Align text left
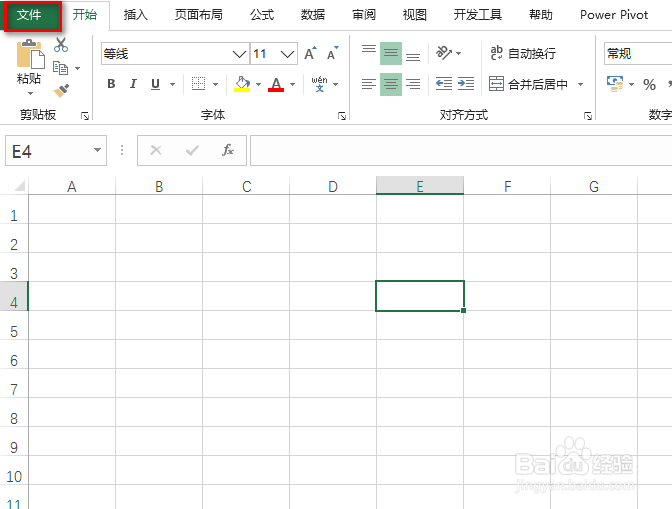 click(x=369, y=84)
